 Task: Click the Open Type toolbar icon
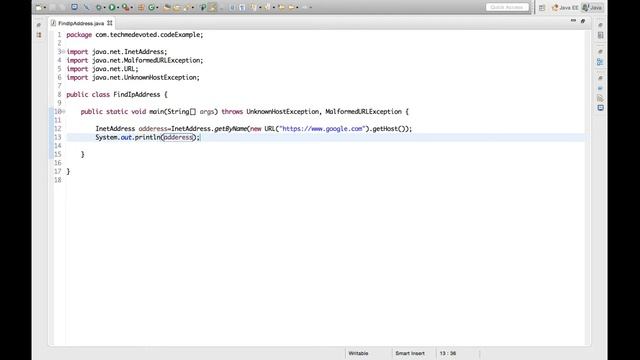pyautogui.click(x=167, y=7)
